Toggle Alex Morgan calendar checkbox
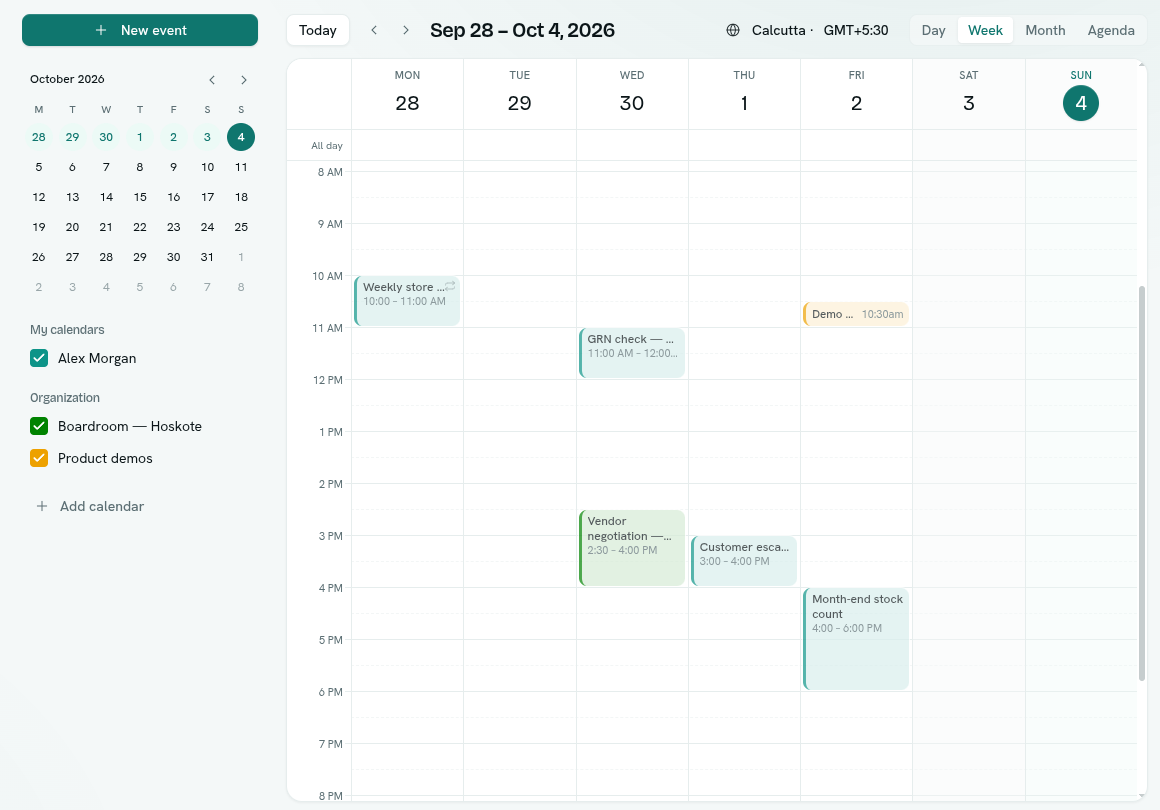1160x810 pixels. [x=39, y=358]
